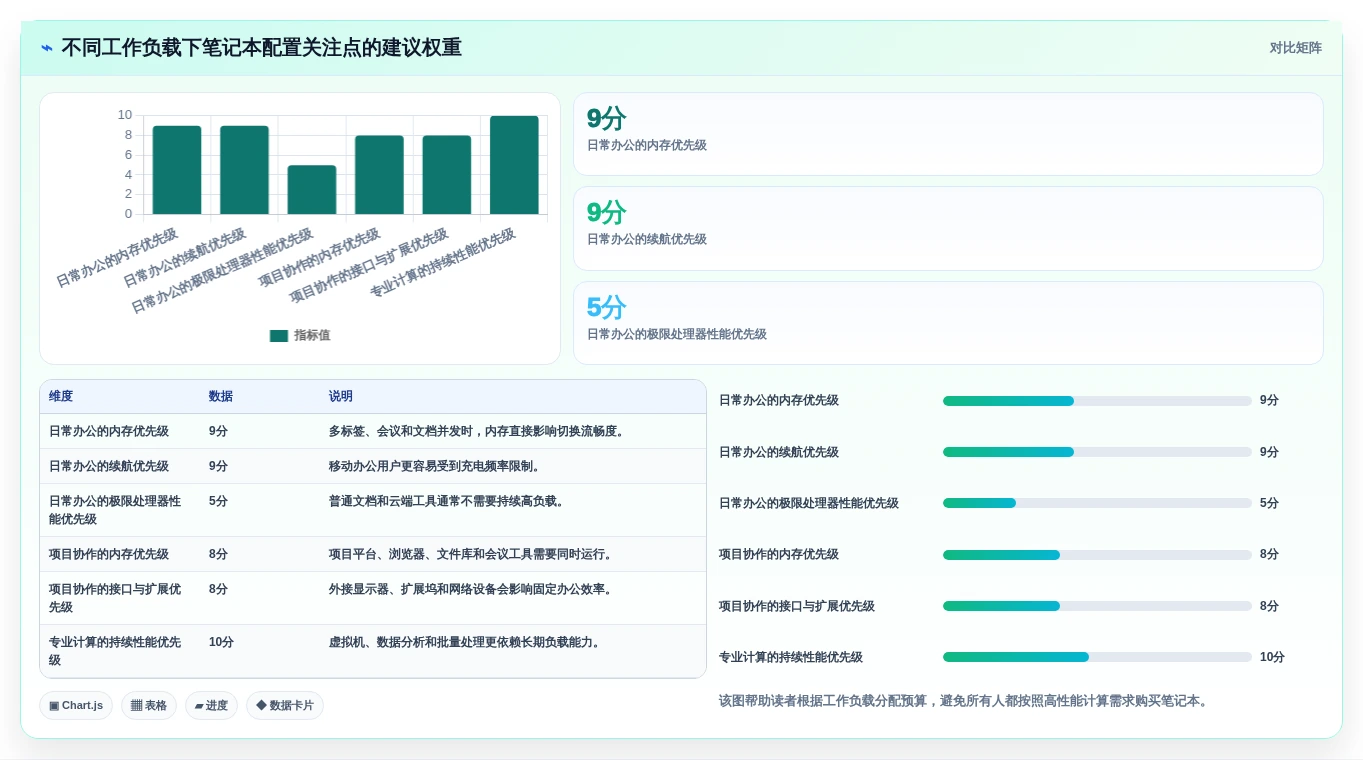The height and width of the screenshot is (760, 1363).
Task: Click the tallest bar, 专业计算的持续性能优先级
Action: click(x=514, y=165)
